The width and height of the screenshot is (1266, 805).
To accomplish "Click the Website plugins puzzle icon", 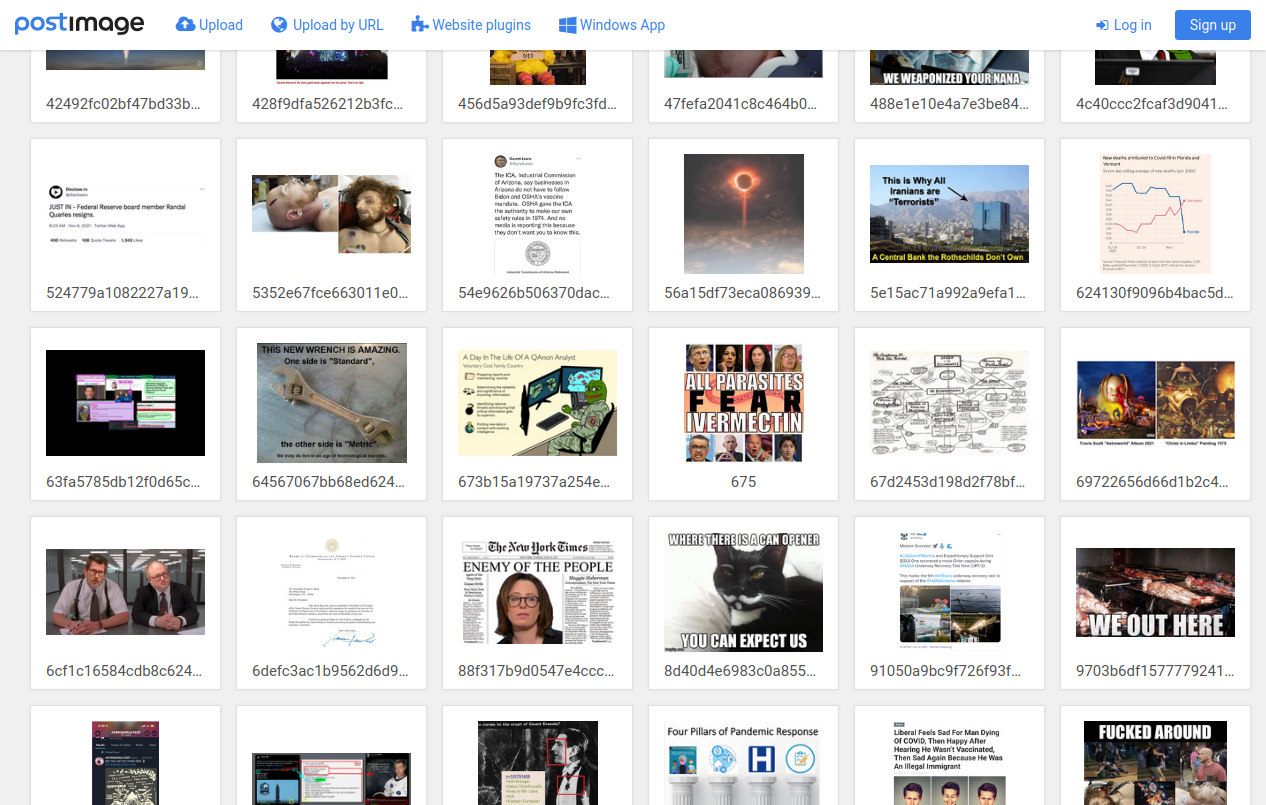I will 419,25.
